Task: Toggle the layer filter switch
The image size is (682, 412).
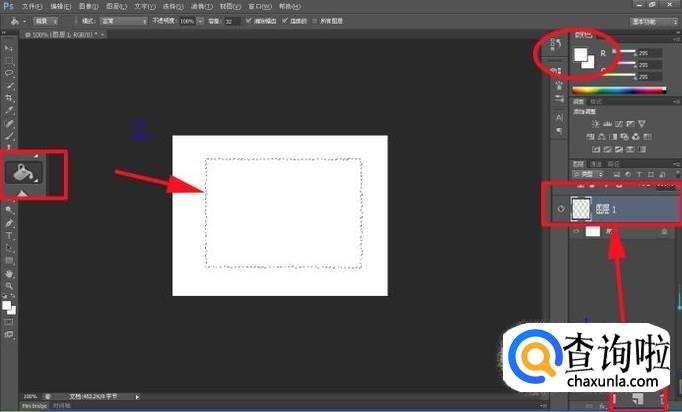Action: click(677, 174)
